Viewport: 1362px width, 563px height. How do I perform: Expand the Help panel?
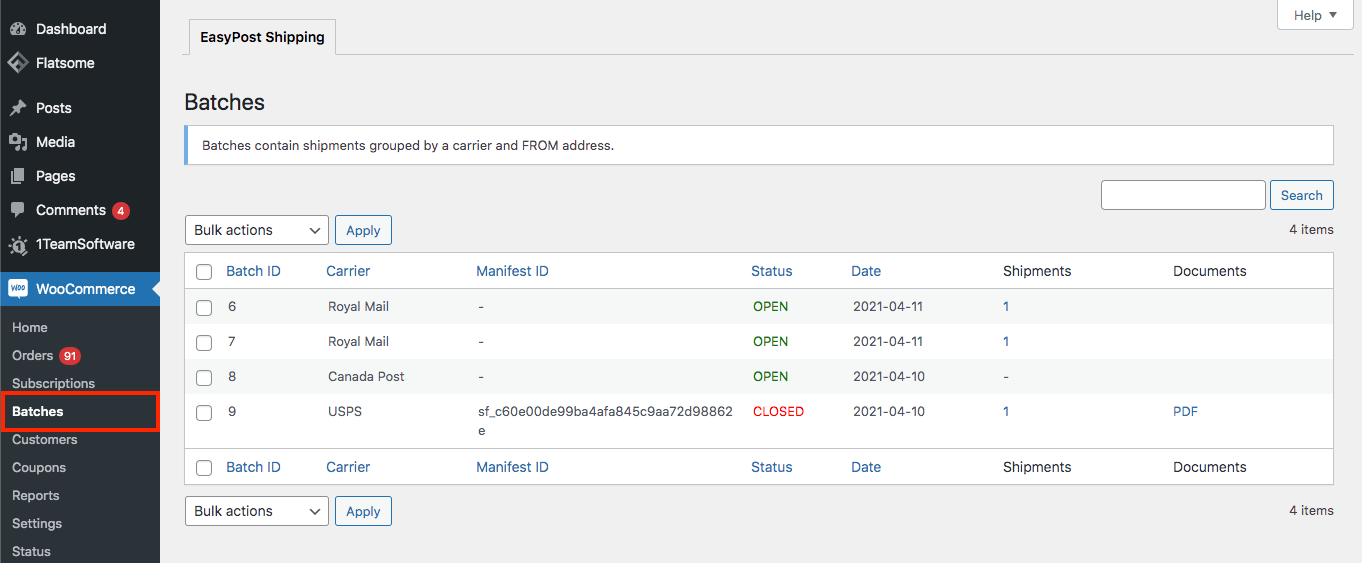[x=1314, y=15]
